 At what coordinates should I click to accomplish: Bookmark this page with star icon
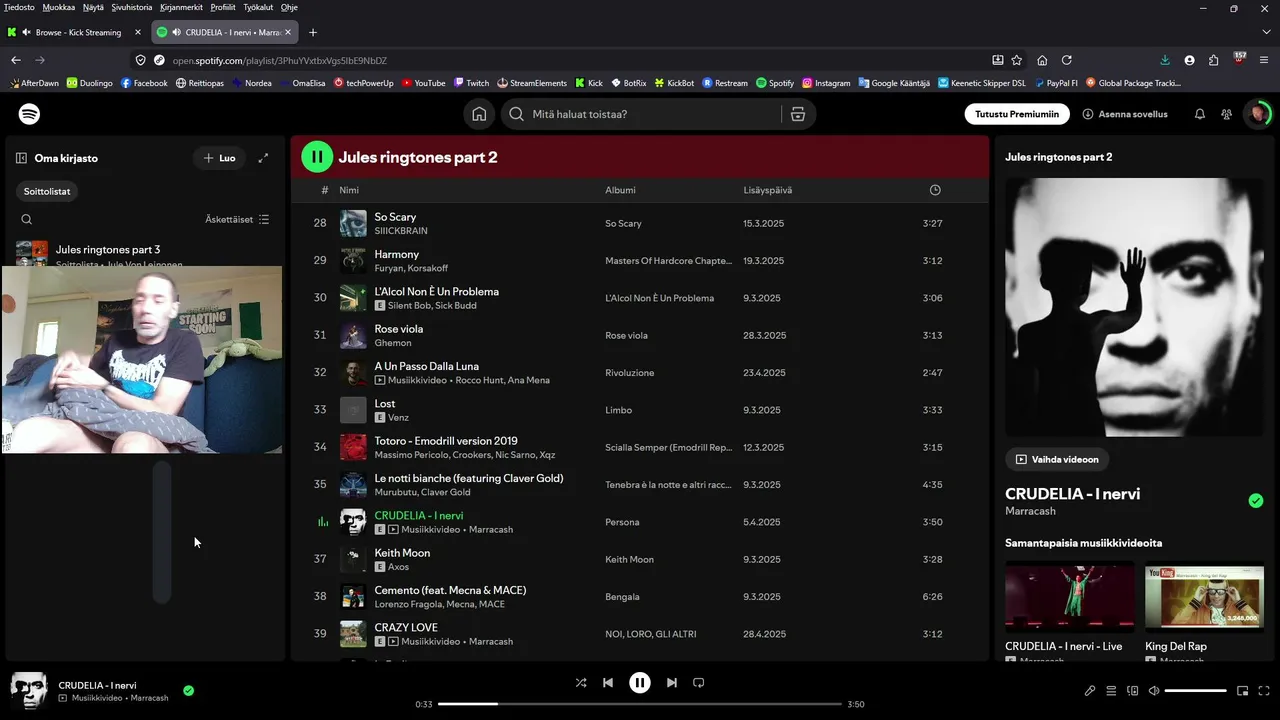point(1017,60)
